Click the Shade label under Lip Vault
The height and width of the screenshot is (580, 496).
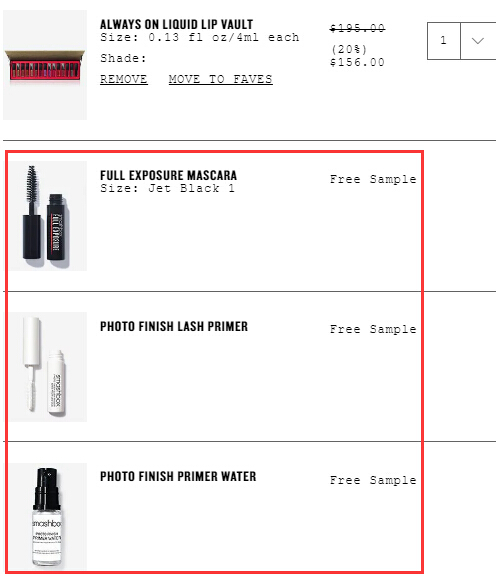[123, 58]
